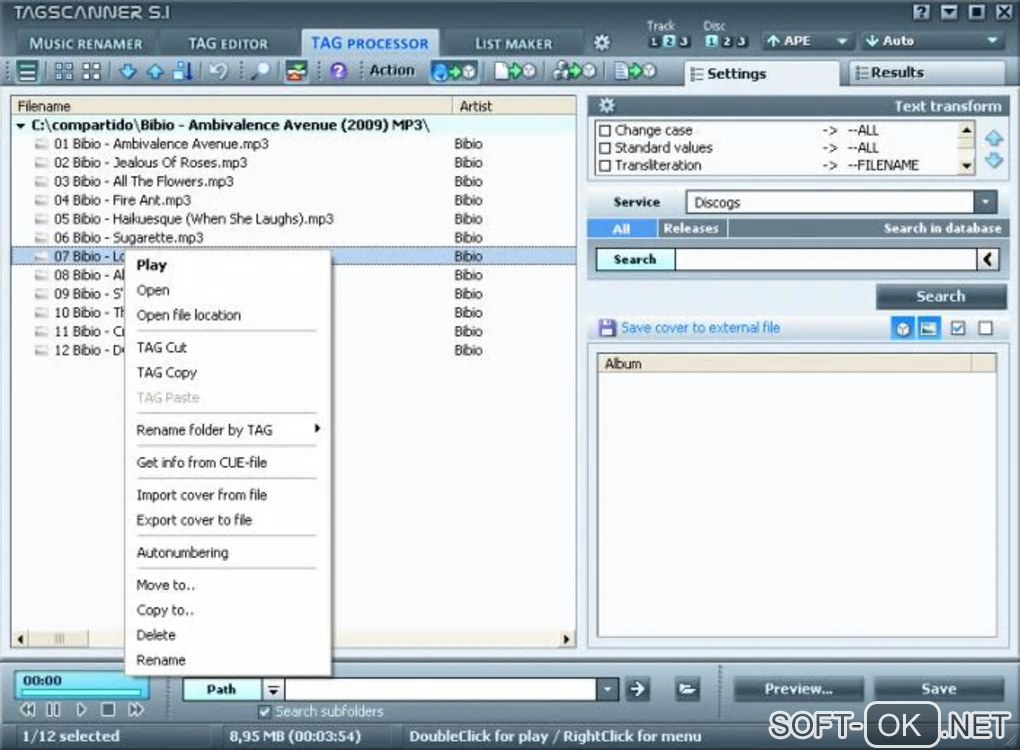Screen dimensions: 1020x750
Task: Click the select-all files grid icon
Action: point(64,71)
